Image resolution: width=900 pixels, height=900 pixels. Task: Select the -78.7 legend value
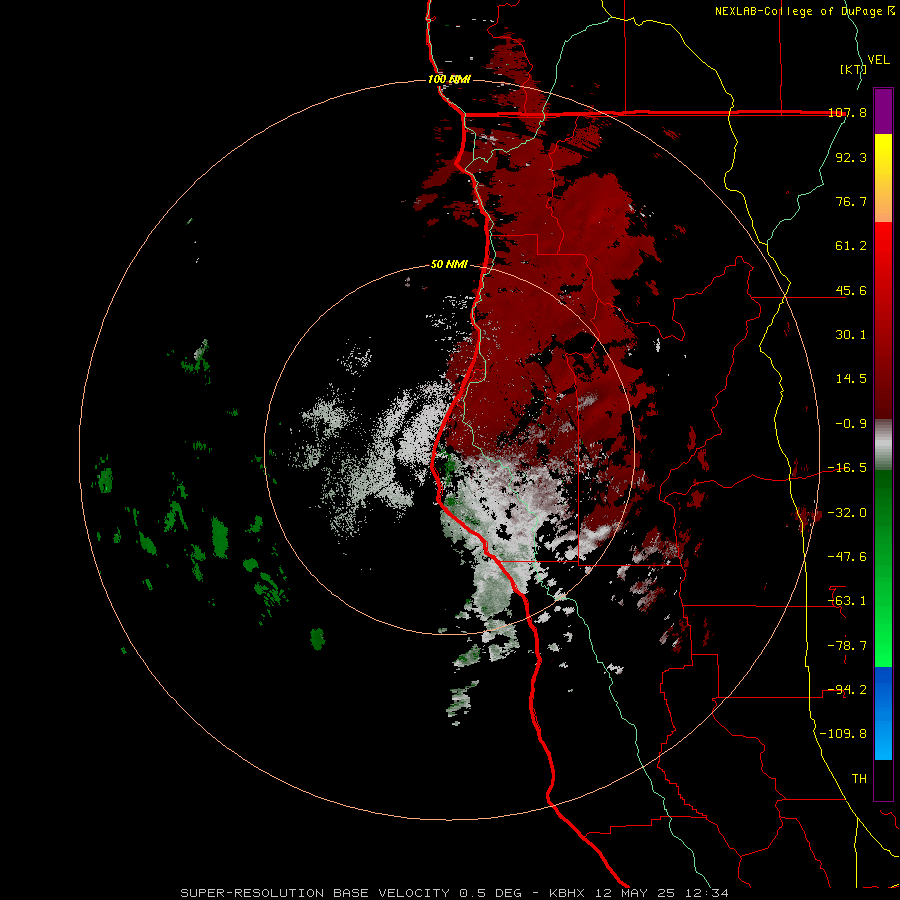(x=847, y=646)
